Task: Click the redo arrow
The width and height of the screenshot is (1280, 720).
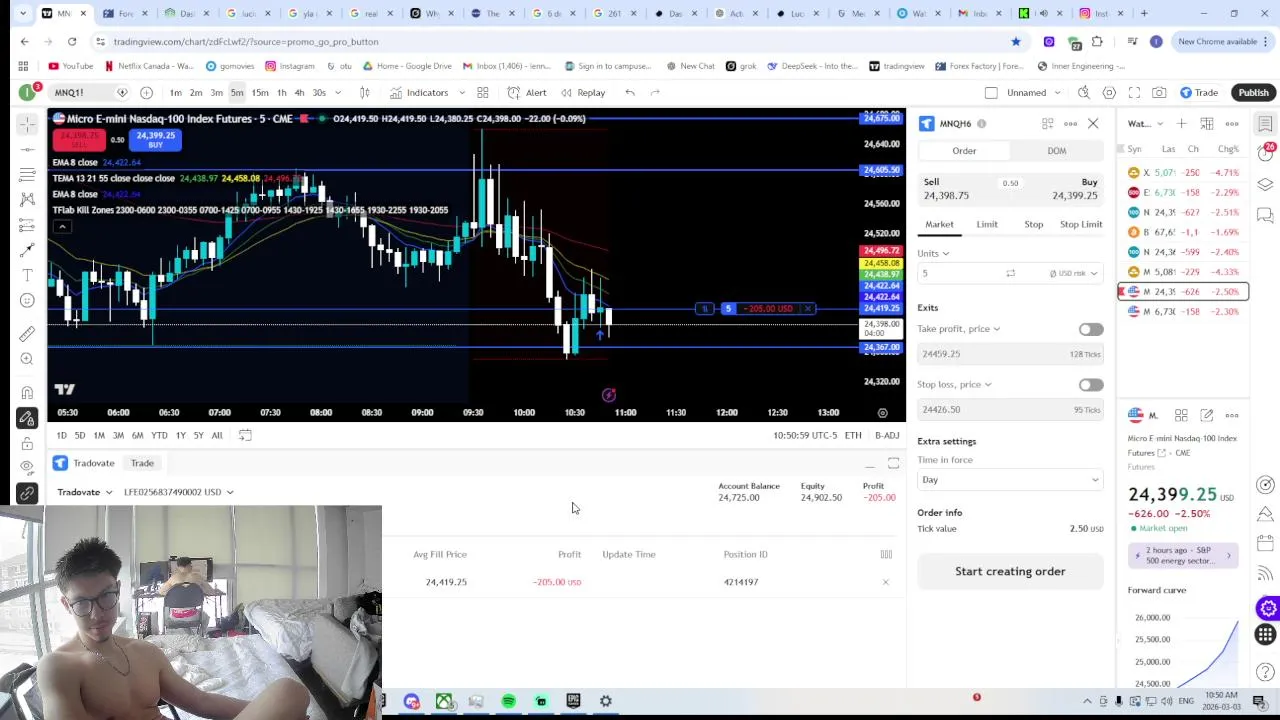Action: 655,93
